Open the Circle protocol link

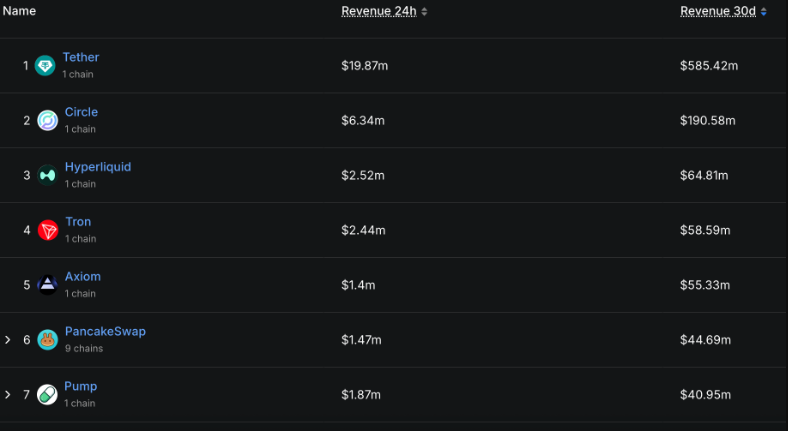[x=81, y=112]
